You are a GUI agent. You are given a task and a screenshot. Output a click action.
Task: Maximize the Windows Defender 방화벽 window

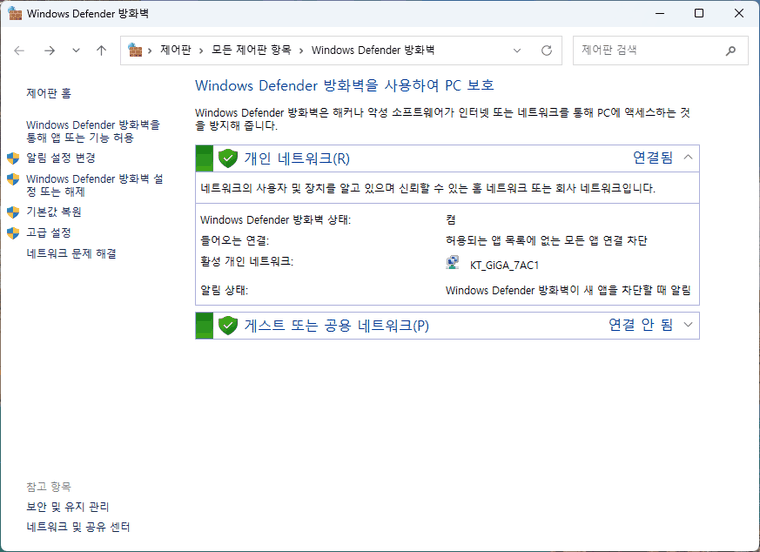699,14
